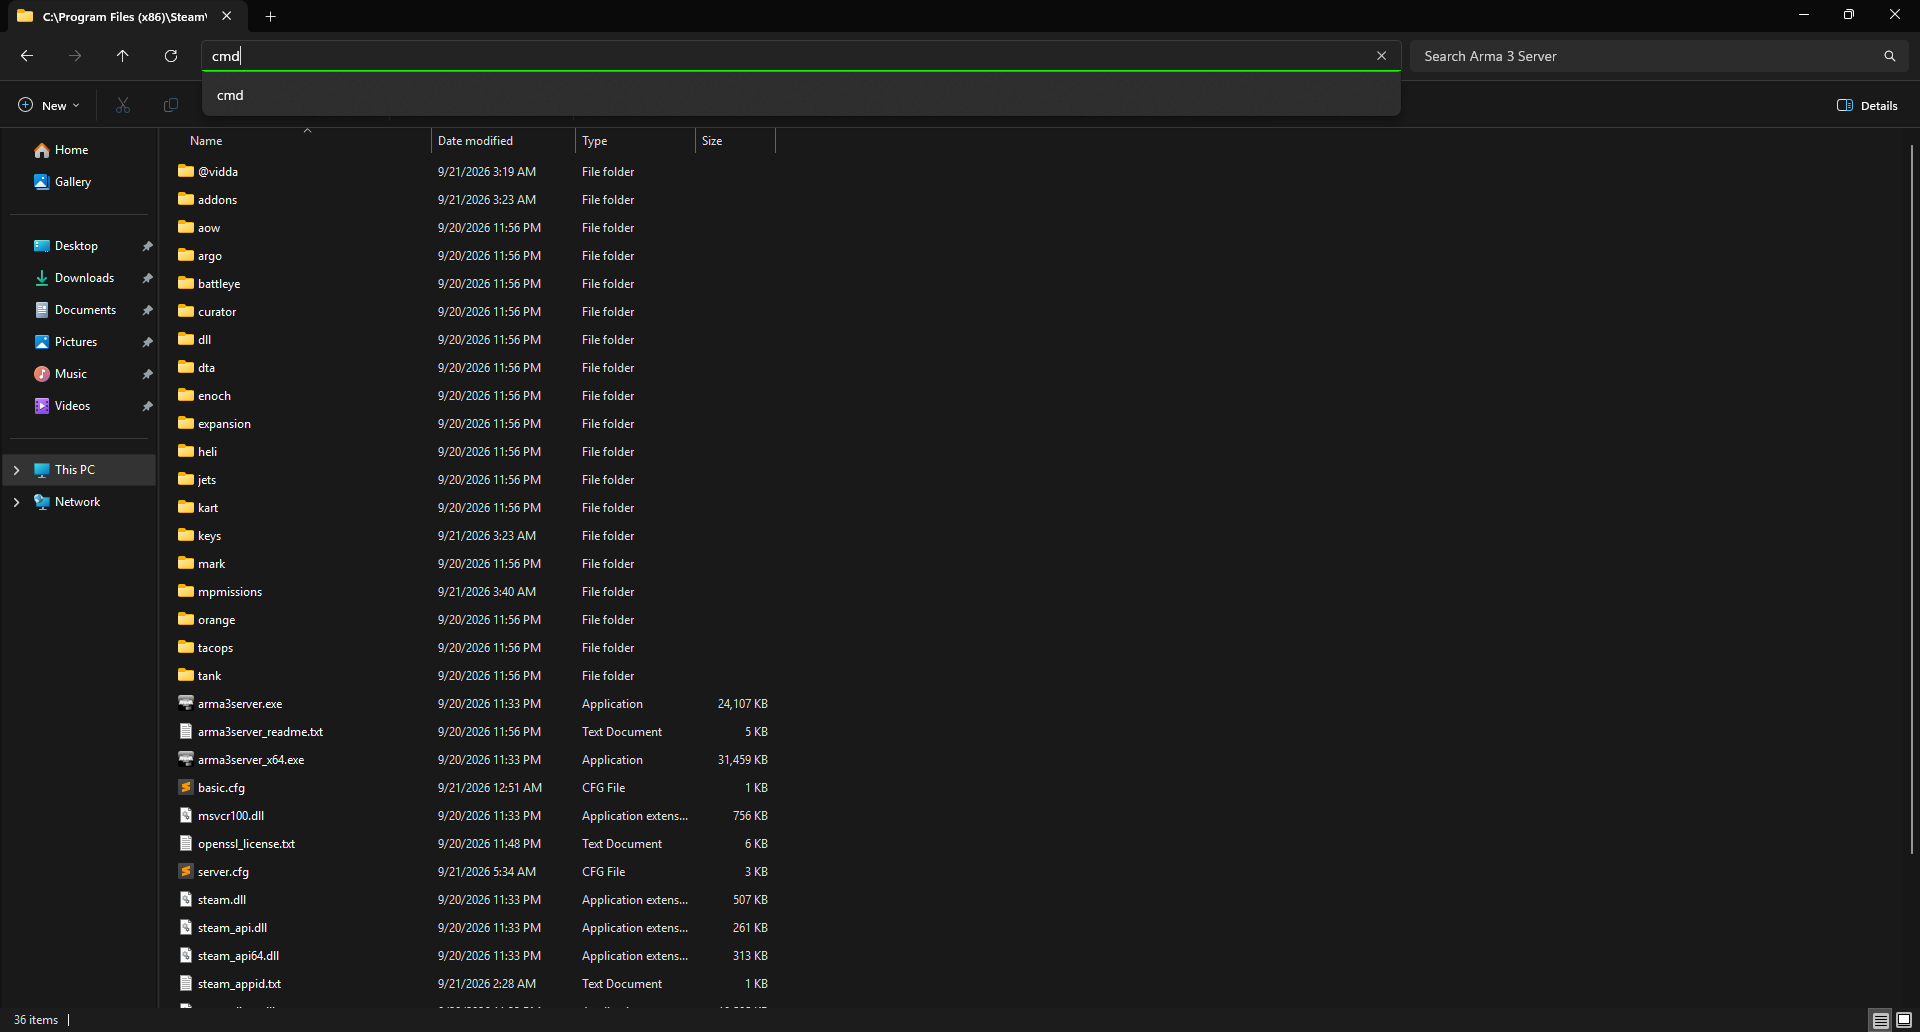This screenshot has height=1032, width=1920.
Task: Open the Desktop quick access folder
Action: [x=76, y=246]
